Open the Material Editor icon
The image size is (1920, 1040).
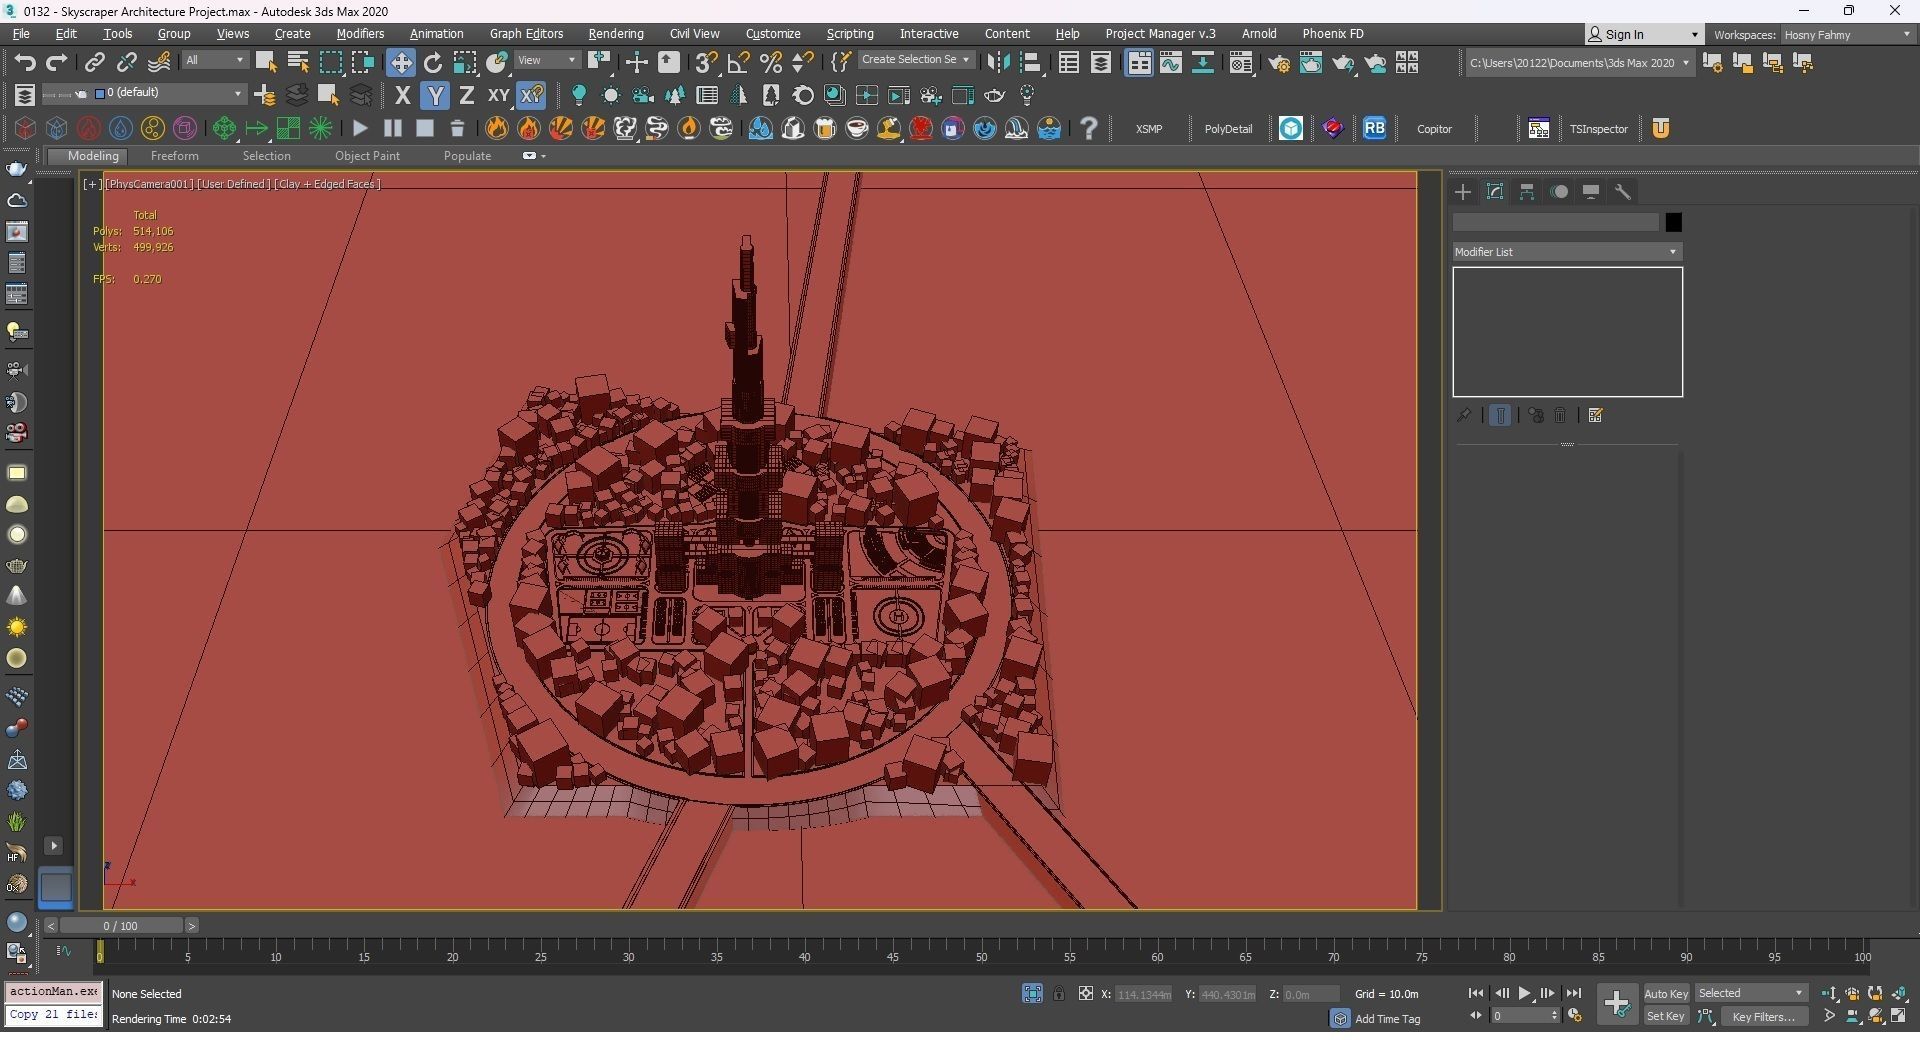[1241, 63]
